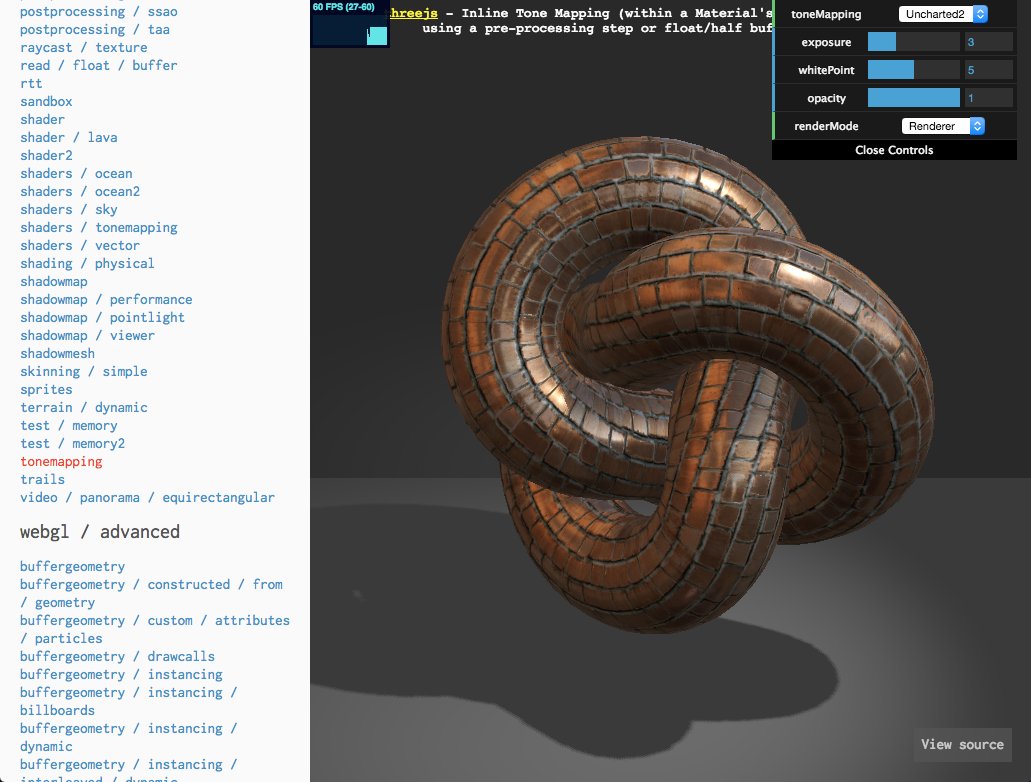Open the toneMapping dropdown showing Uncharted2

(x=942, y=14)
